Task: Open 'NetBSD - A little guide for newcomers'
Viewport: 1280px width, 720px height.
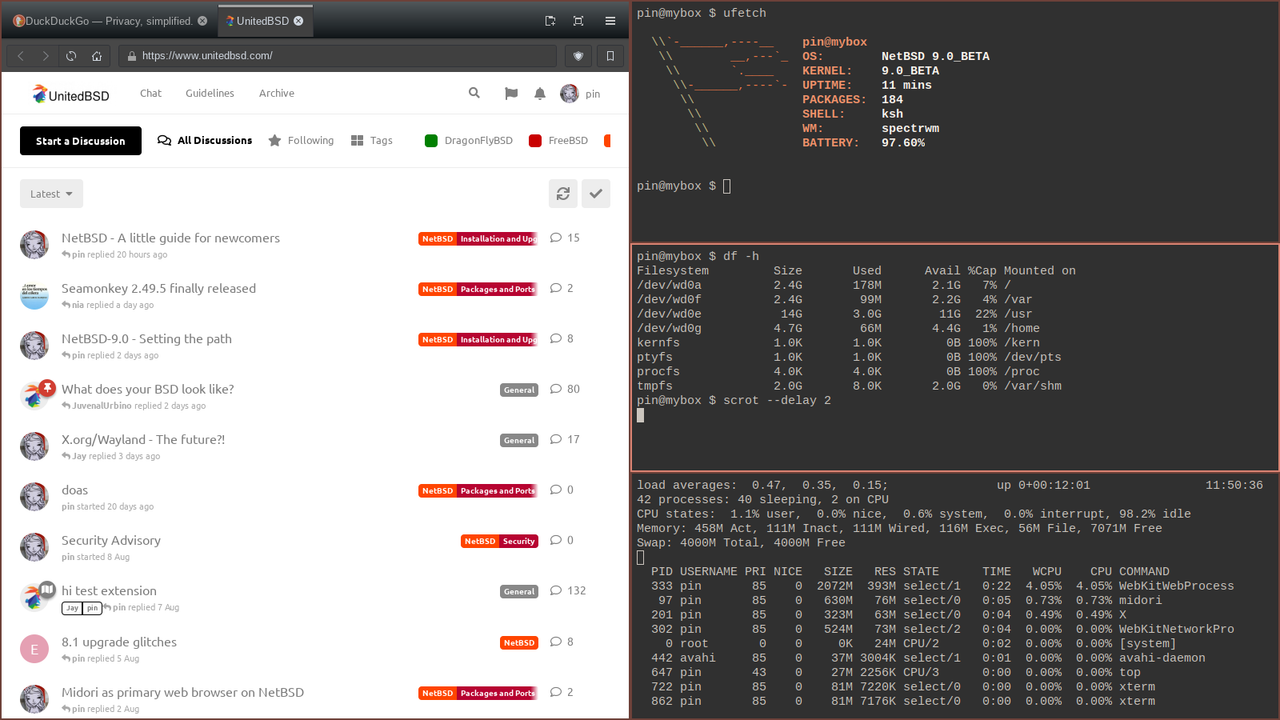Action: pos(171,238)
